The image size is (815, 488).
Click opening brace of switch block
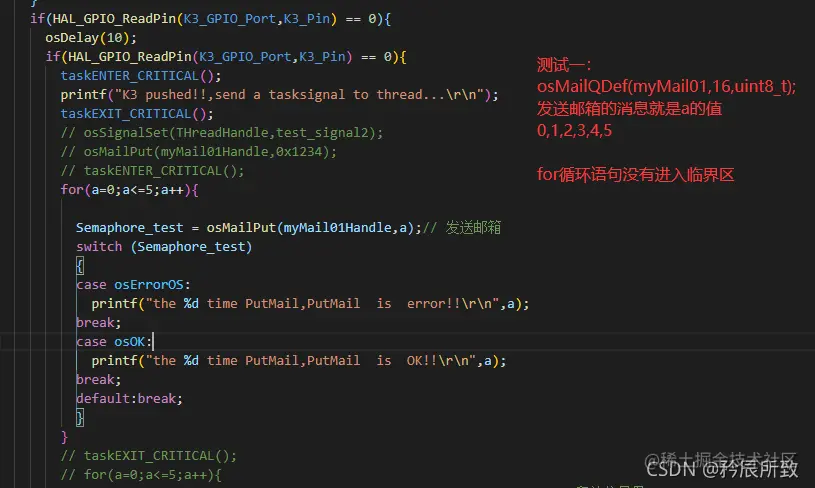tap(80, 266)
